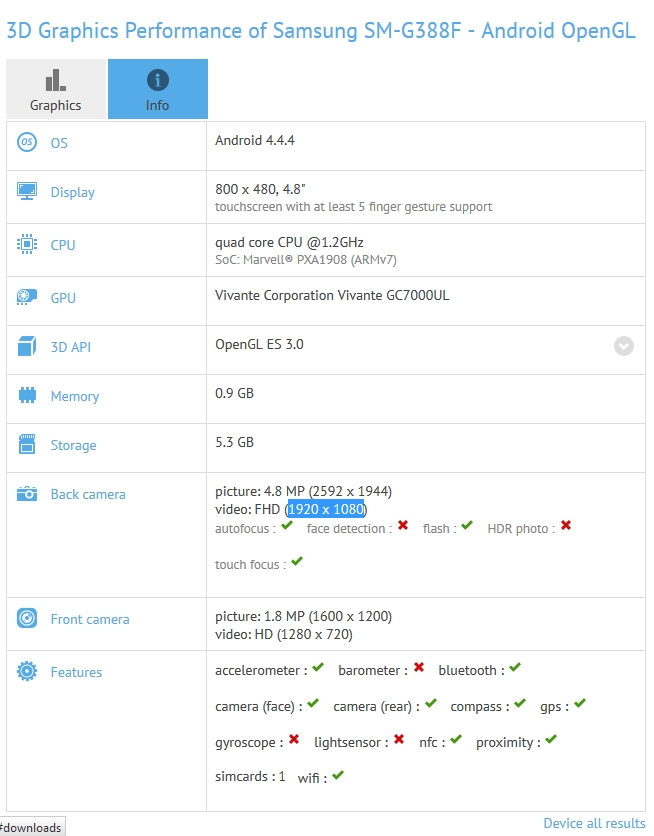The height and width of the screenshot is (836, 654).
Task: Click the GPU card icon
Action: tap(27, 298)
